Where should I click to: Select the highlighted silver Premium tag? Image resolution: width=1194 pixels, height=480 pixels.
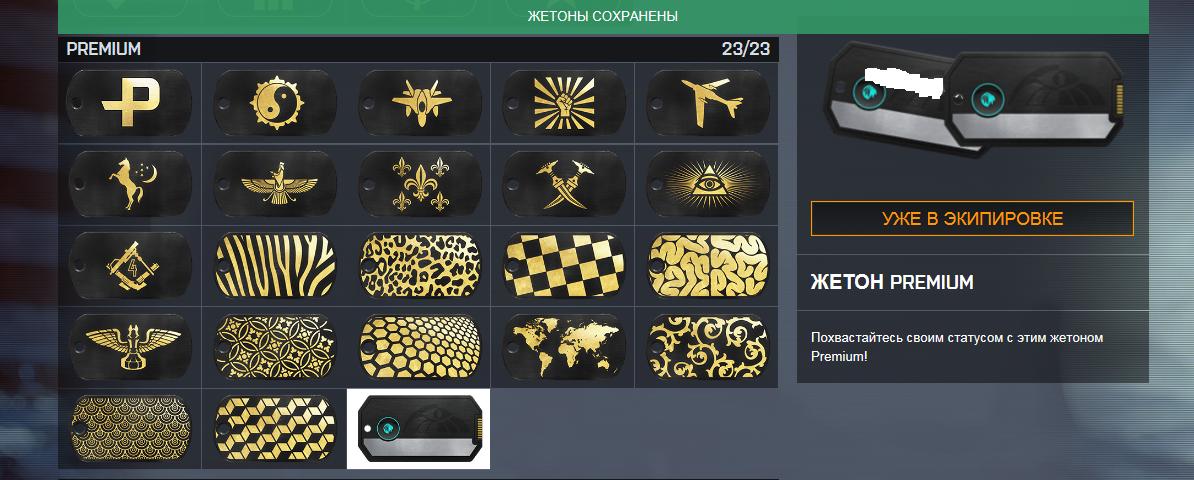[418, 429]
